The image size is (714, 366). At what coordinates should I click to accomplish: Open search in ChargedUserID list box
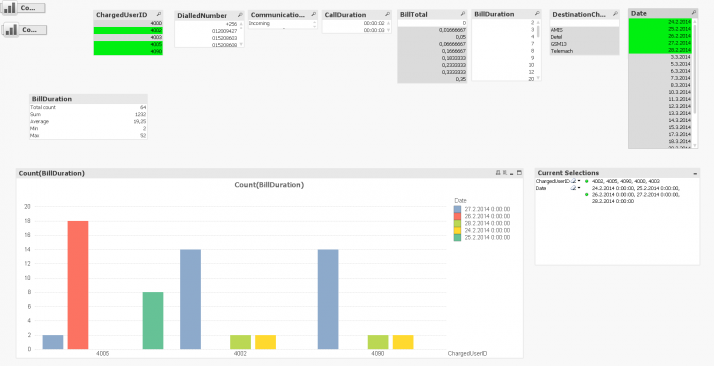[158, 15]
